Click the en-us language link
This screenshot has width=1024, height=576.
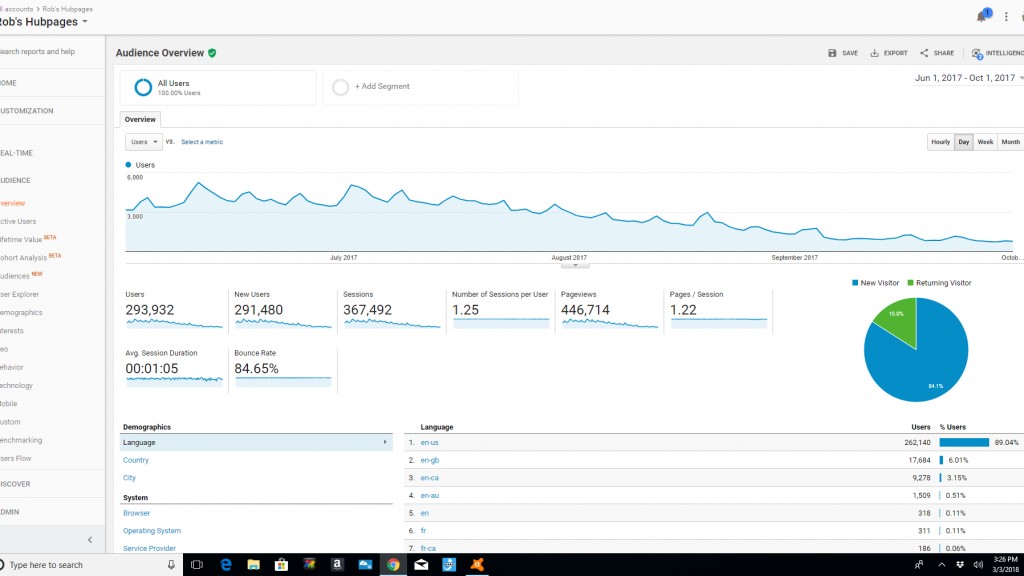[x=430, y=443]
